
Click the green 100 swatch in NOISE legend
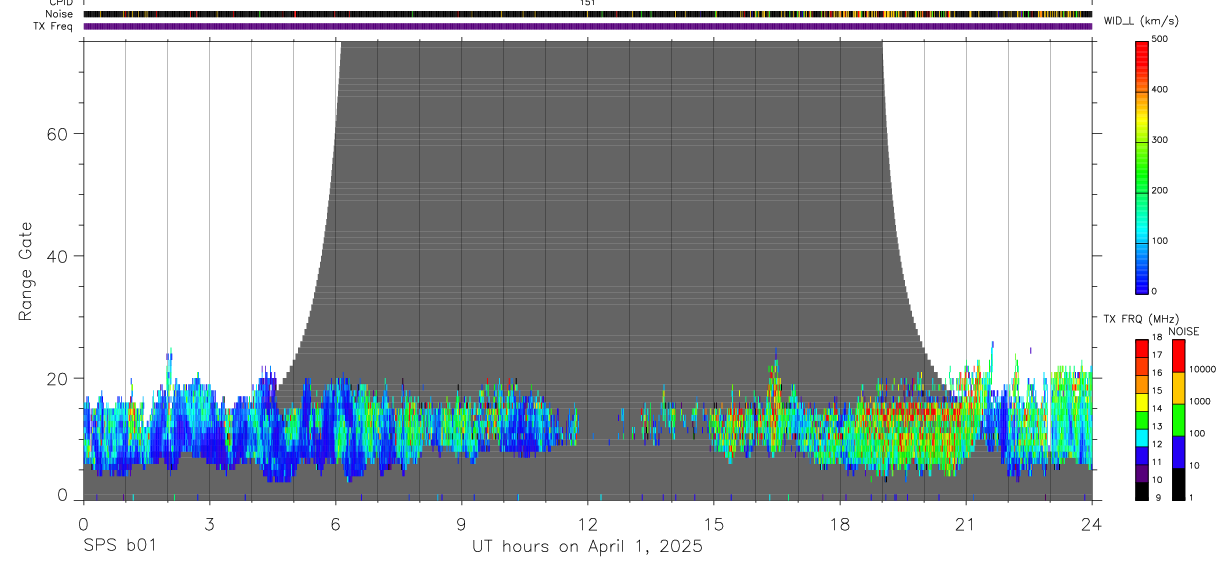tap(1178, 420)
